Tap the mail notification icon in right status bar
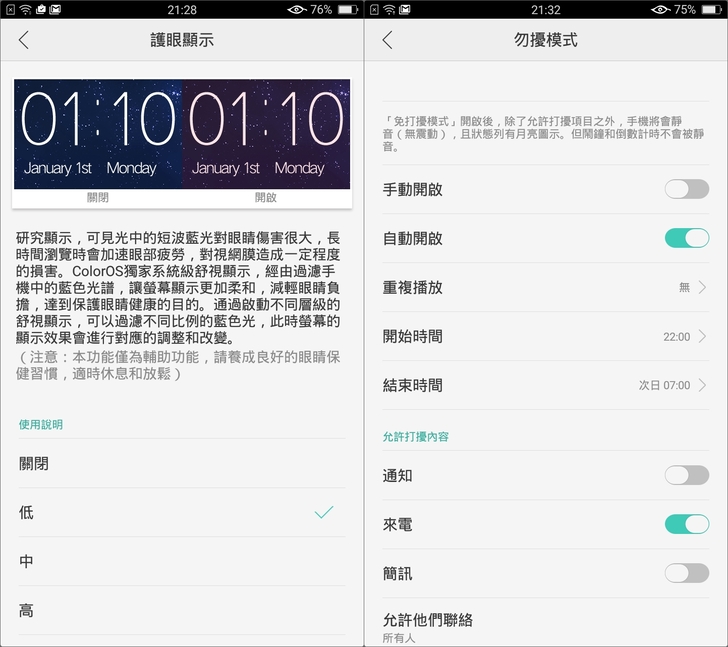 click(404, 9)
